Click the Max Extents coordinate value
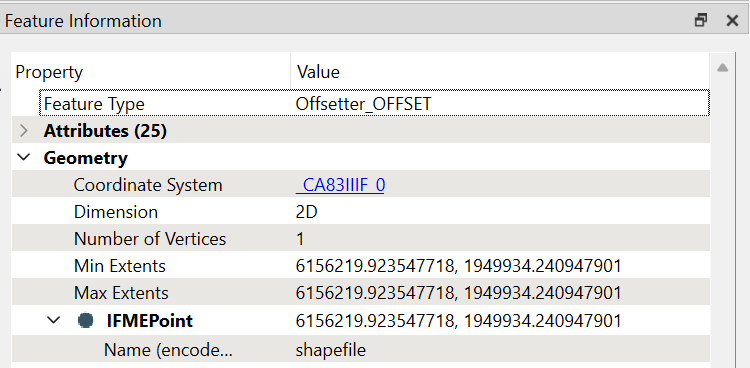 (458, 293)
